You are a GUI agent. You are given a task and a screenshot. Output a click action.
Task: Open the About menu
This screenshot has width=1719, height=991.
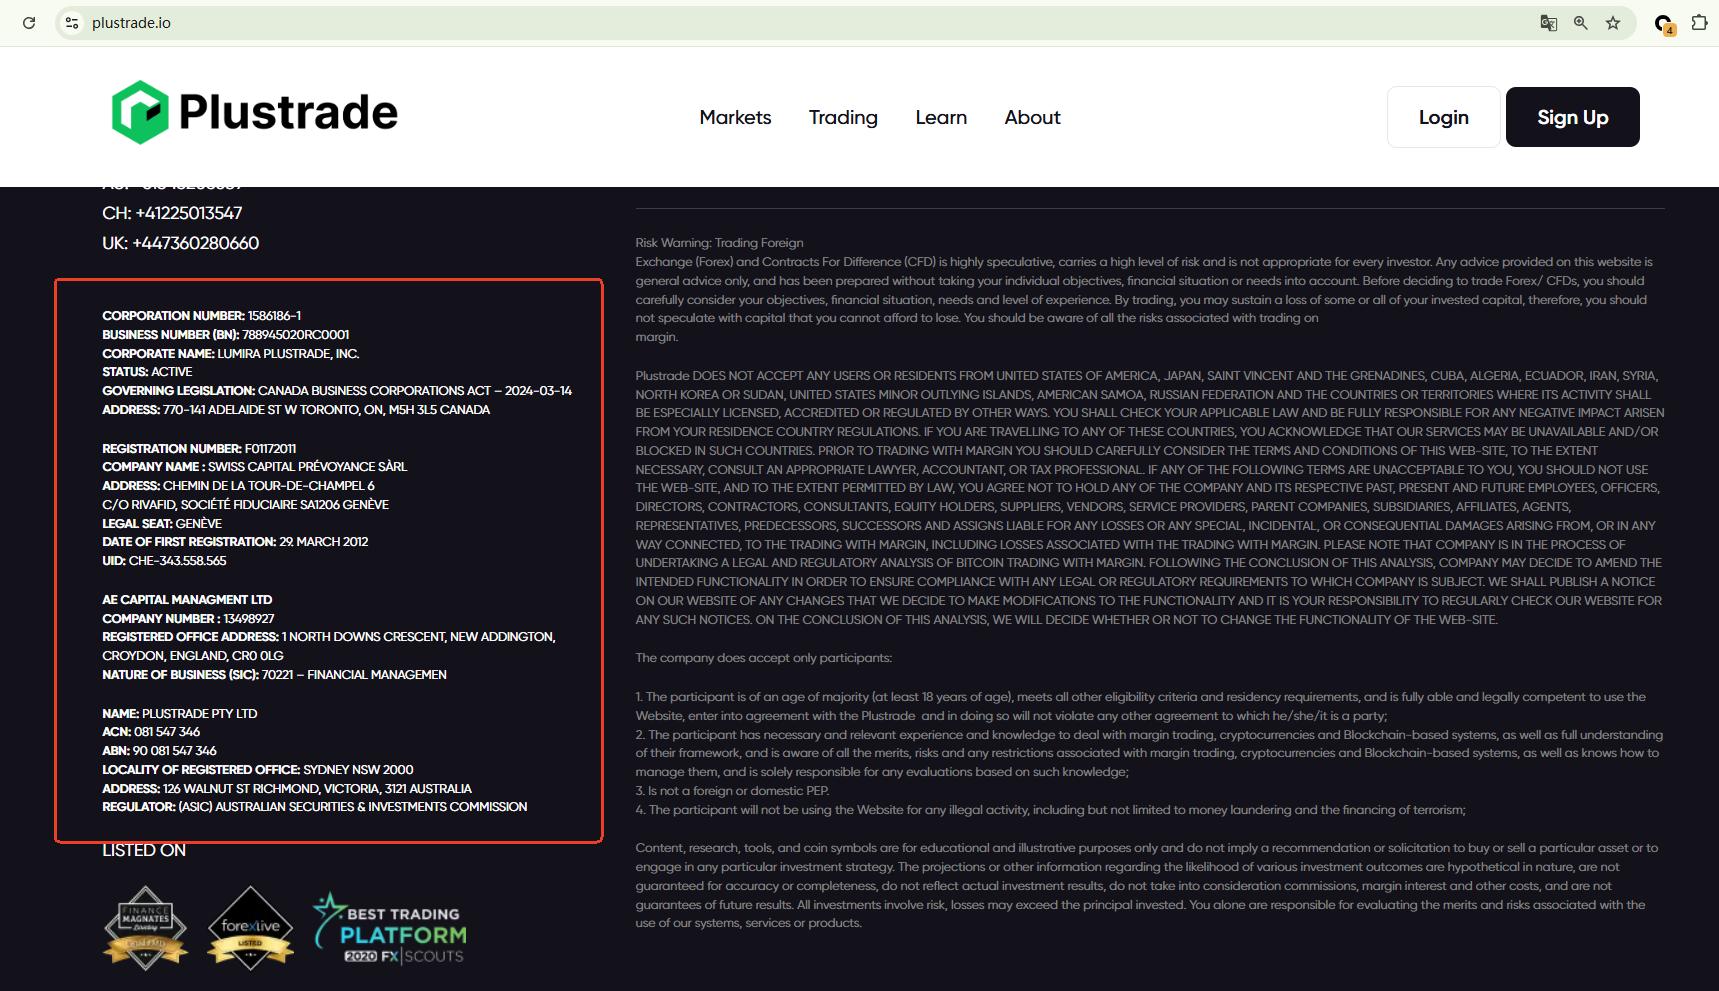click(1032, 117)
